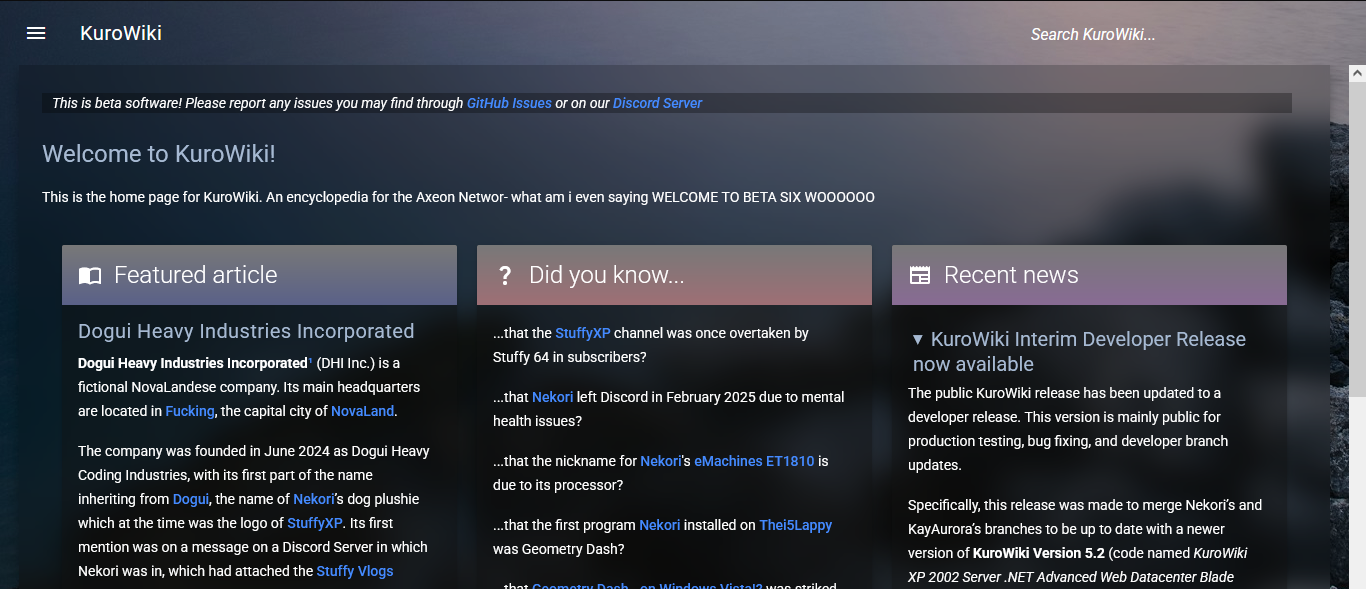
Task: Open the eMachines ET1810 link
Action: [x=755, y=461]
